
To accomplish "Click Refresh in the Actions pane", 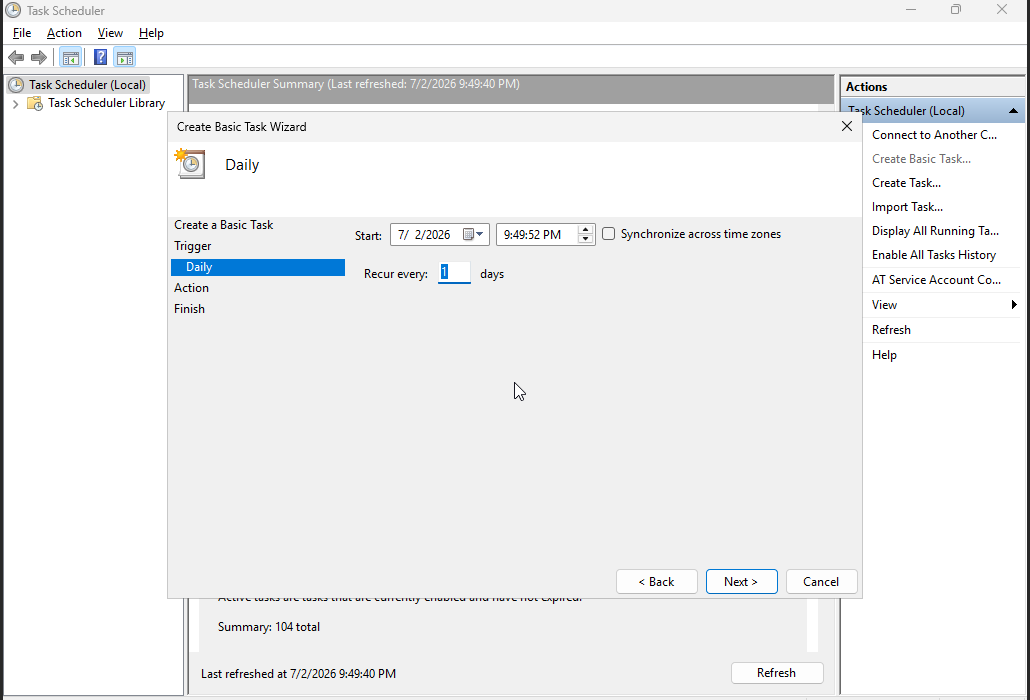I will click(x=891, y=330).
